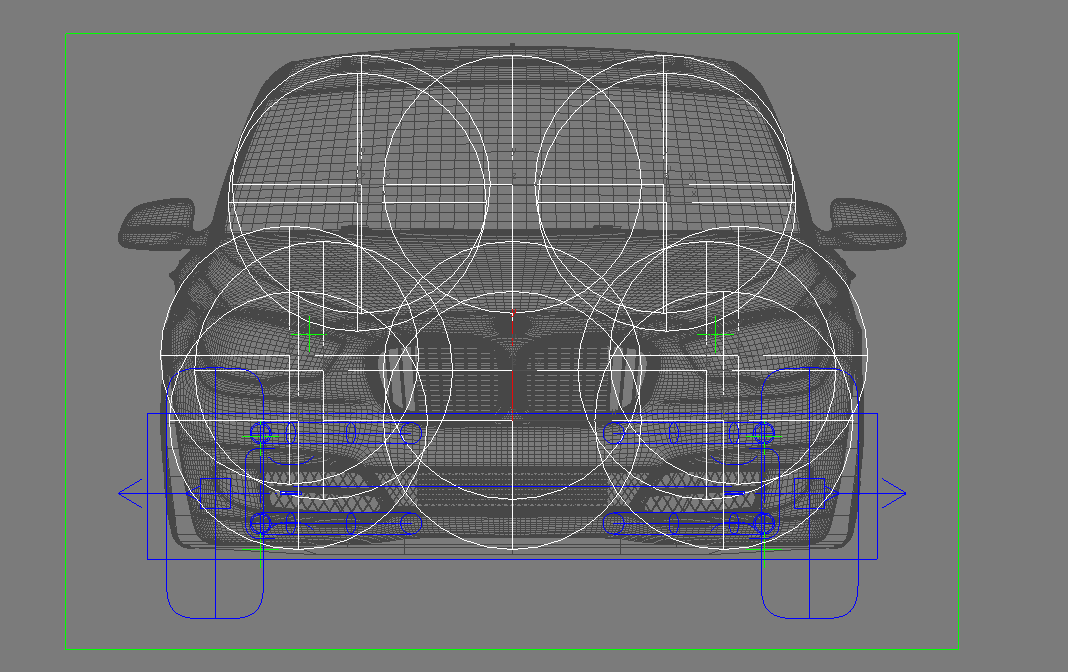Select the green cross helper over the right headlight
1068x672 pixels.
(x=715, y=334)
